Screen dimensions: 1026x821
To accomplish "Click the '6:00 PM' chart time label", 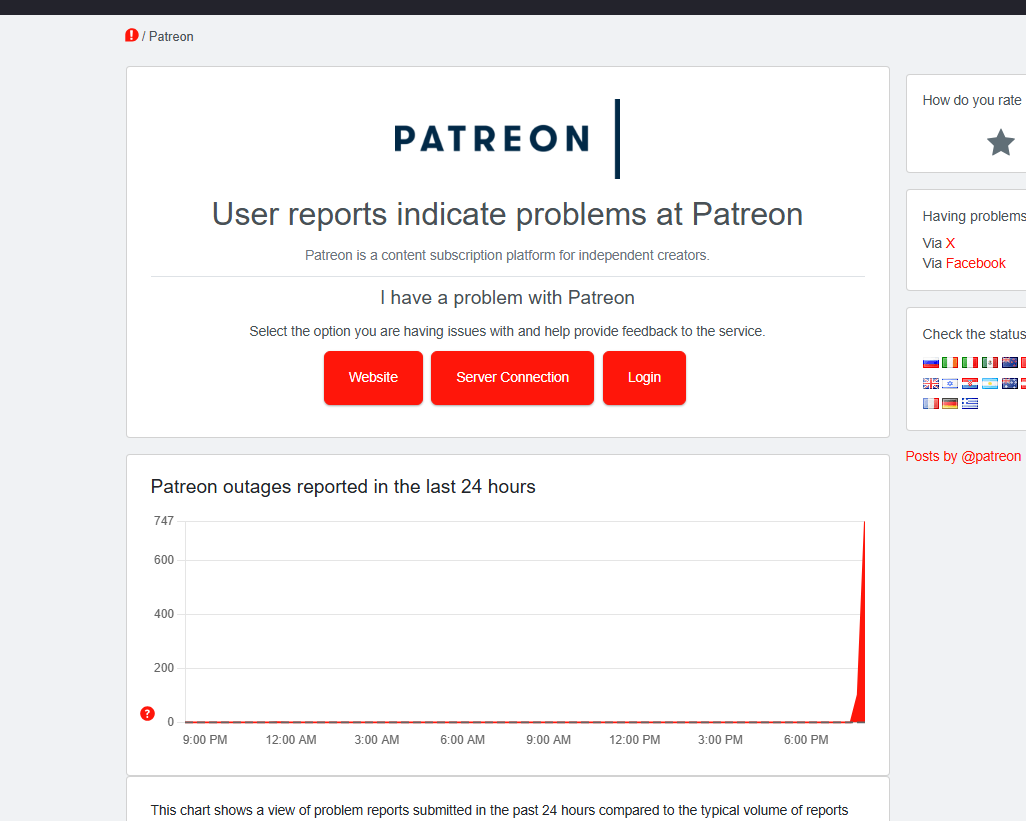I will [805, 740].
